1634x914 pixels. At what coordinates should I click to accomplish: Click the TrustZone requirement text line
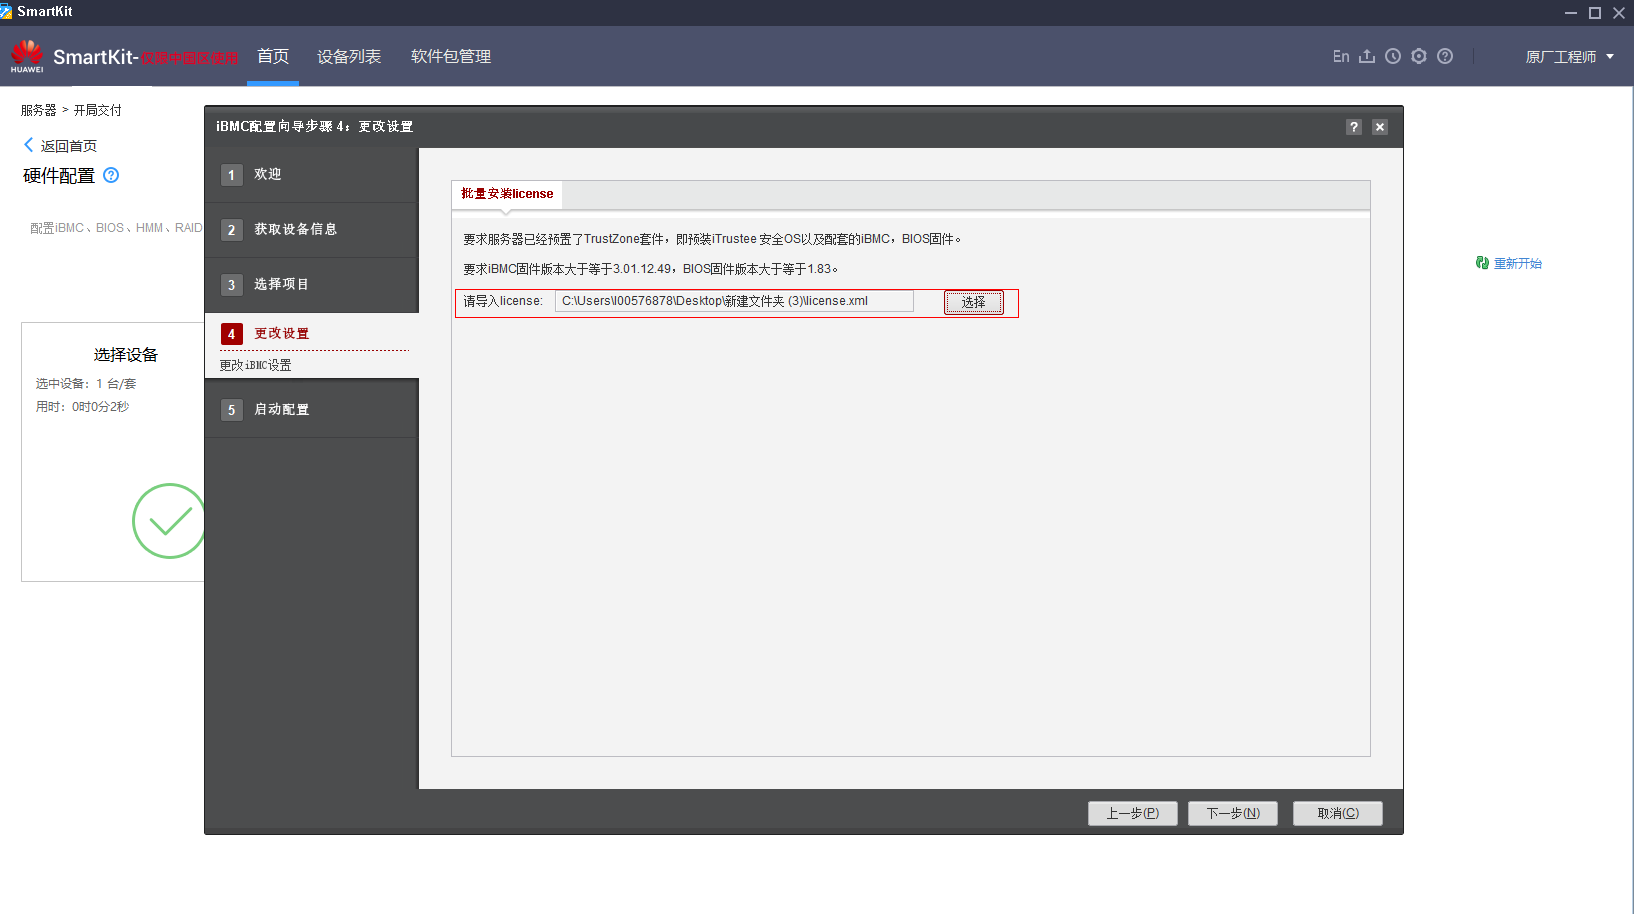[x=712, y=239]
